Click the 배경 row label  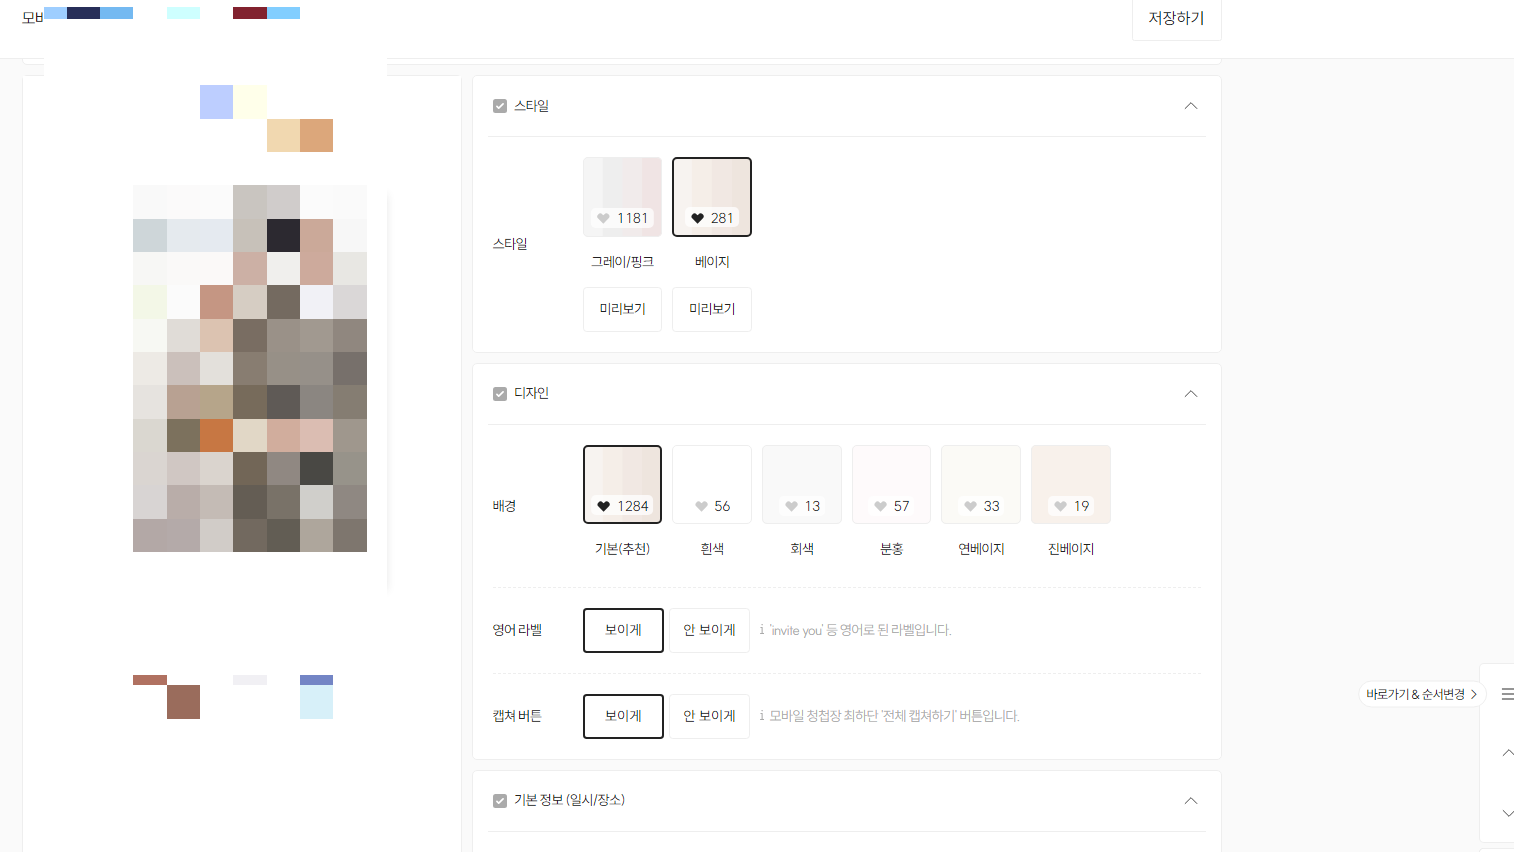tap(504, 506)
